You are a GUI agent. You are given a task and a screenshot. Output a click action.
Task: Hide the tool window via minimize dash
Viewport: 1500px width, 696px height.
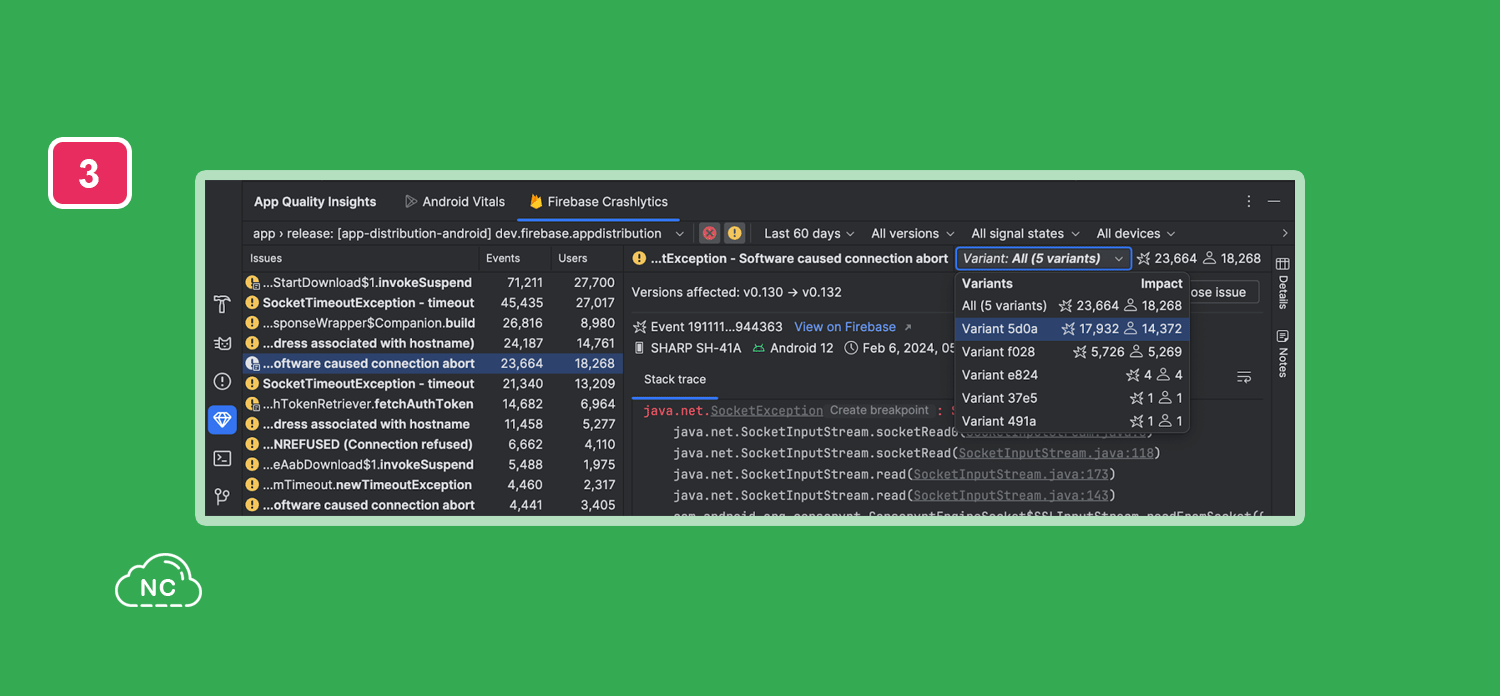coord(1274,201)
